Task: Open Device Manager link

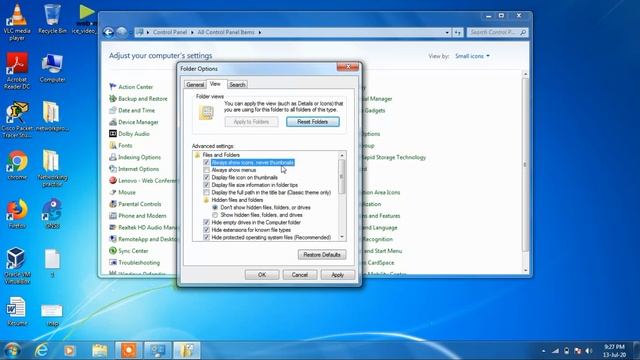Action: (138, 122)
